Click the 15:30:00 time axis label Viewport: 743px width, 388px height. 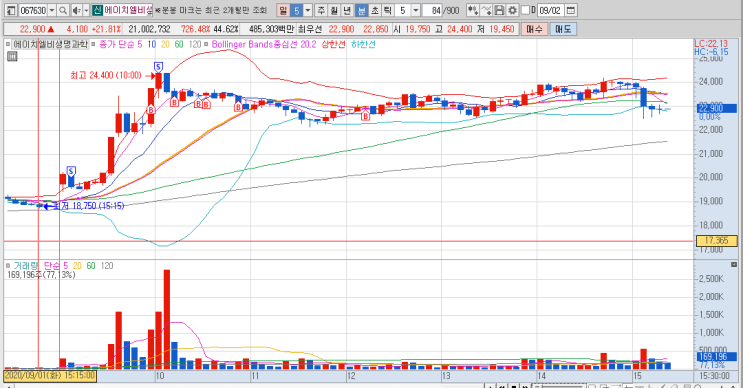click(x=714, y=376)
